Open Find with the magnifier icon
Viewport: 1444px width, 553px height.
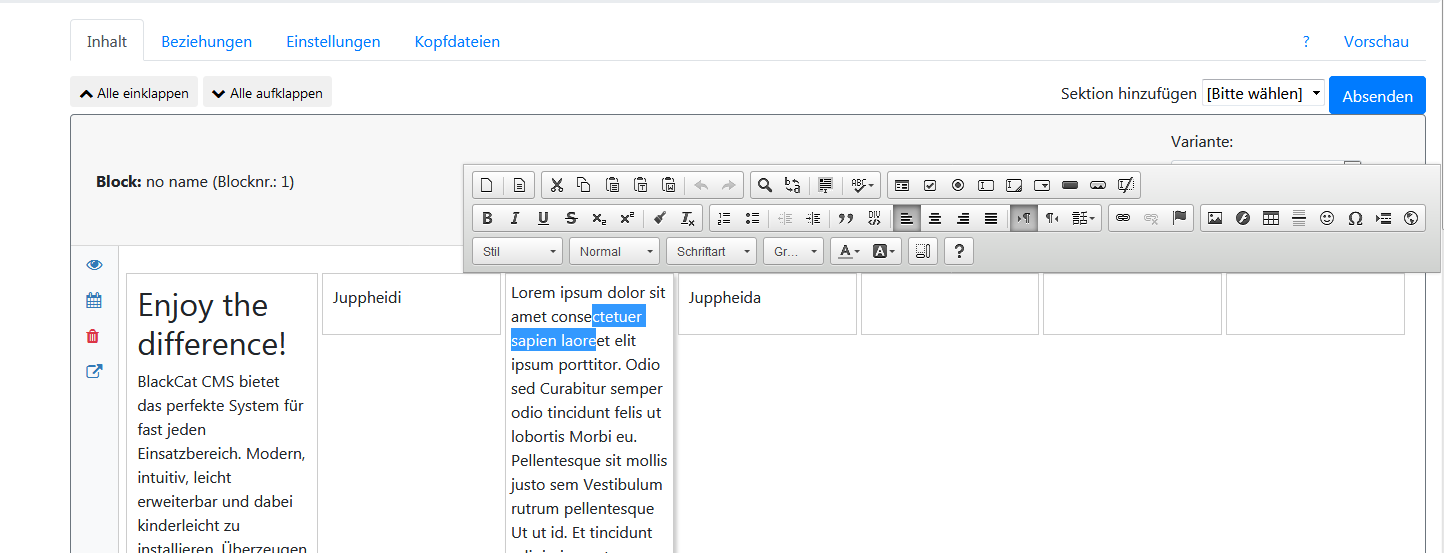[x=765, y=185]
